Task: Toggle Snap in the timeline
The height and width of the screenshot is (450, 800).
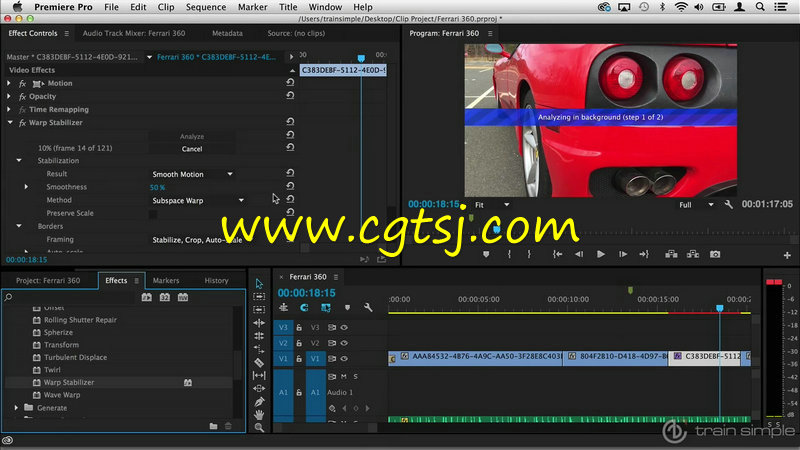Action: (305, 308)
